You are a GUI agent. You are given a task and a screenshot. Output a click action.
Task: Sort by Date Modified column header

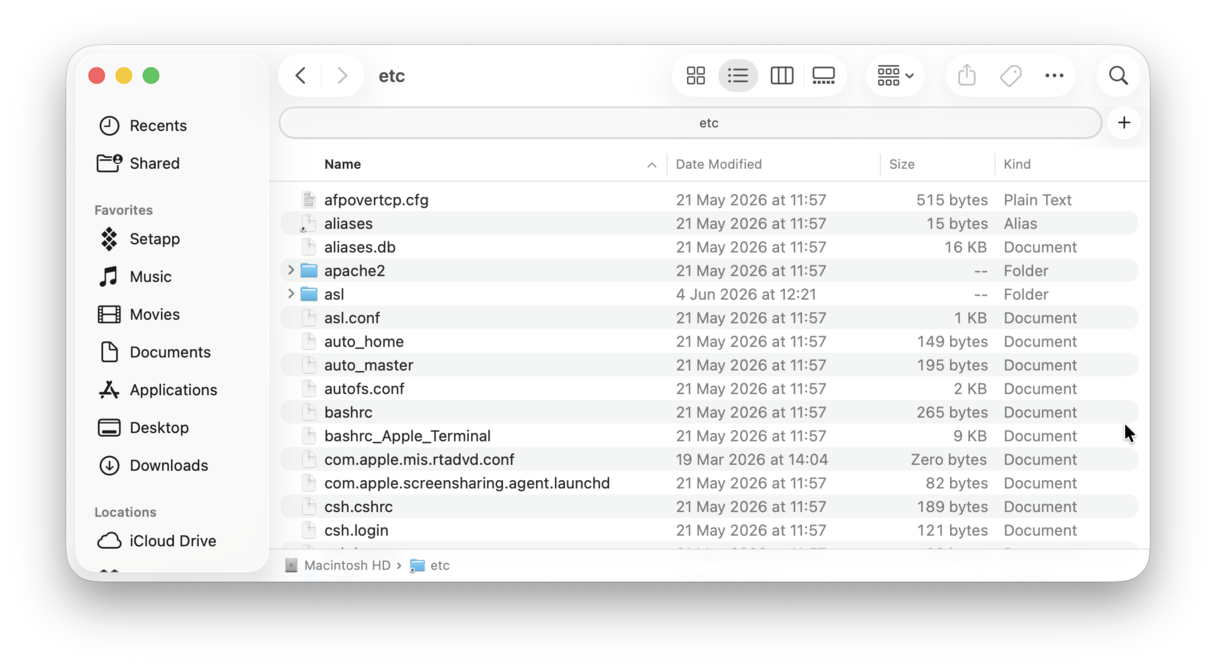(x=718, y=164)
